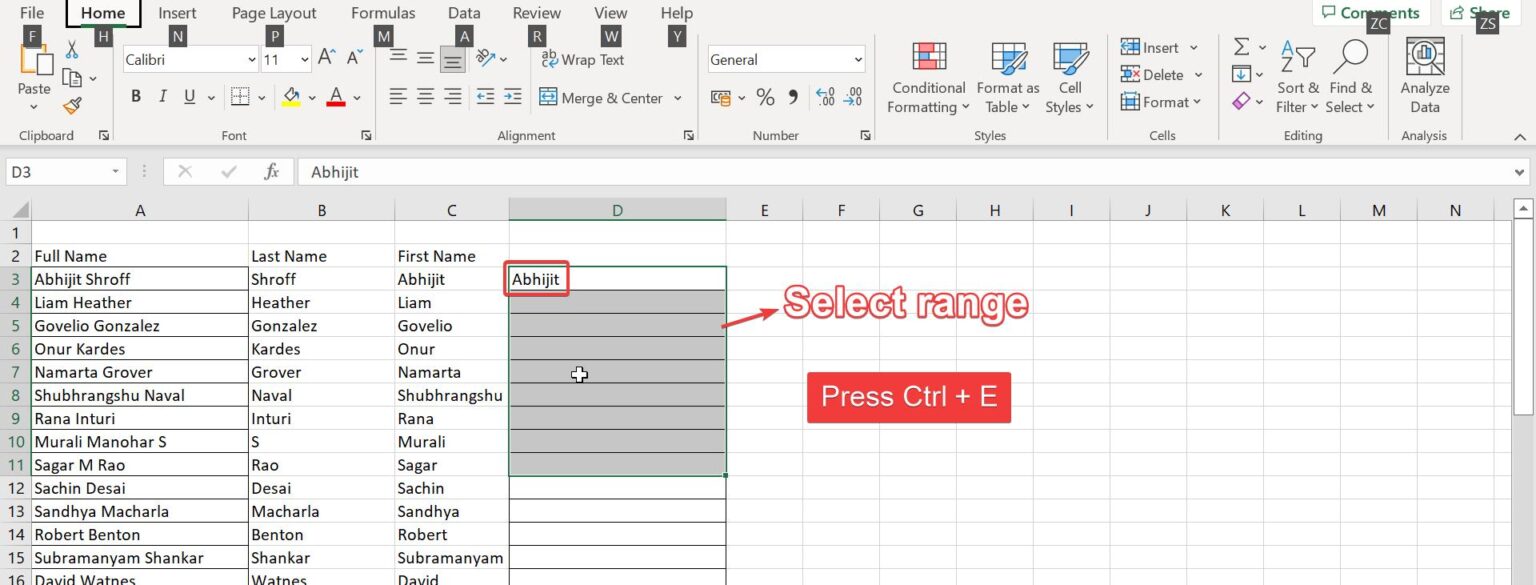1536x585 pixels.
Task: Launch Analyze Data
Action: coord(1424,75)
